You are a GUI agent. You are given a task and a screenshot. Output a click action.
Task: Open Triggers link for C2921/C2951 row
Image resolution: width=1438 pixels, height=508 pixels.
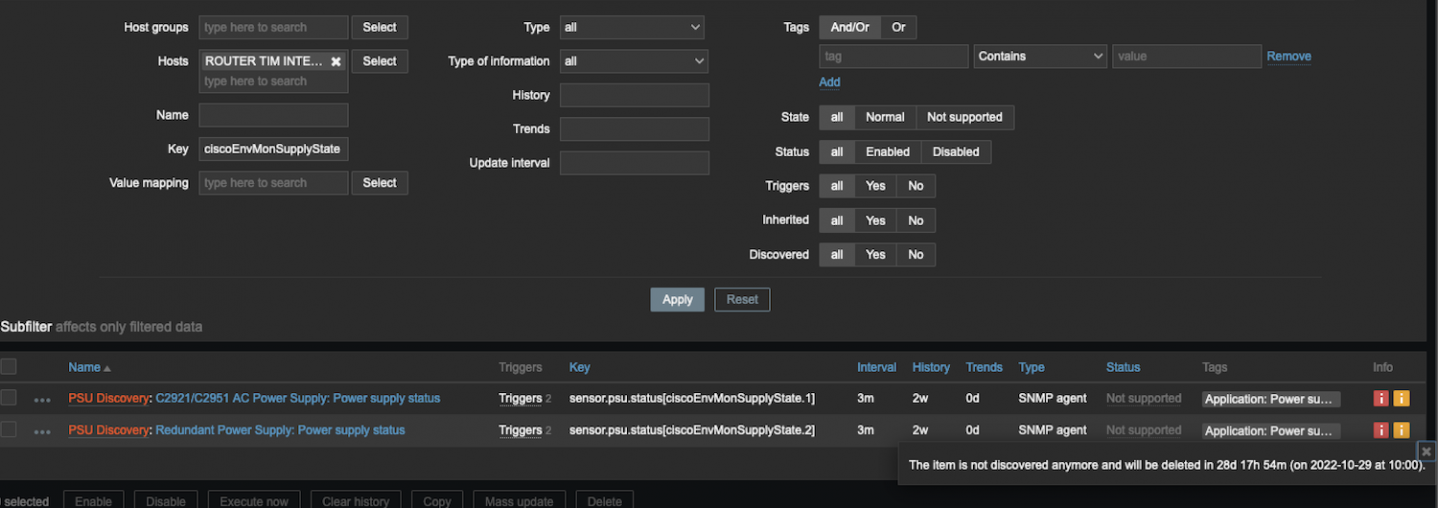click(520, 398)
